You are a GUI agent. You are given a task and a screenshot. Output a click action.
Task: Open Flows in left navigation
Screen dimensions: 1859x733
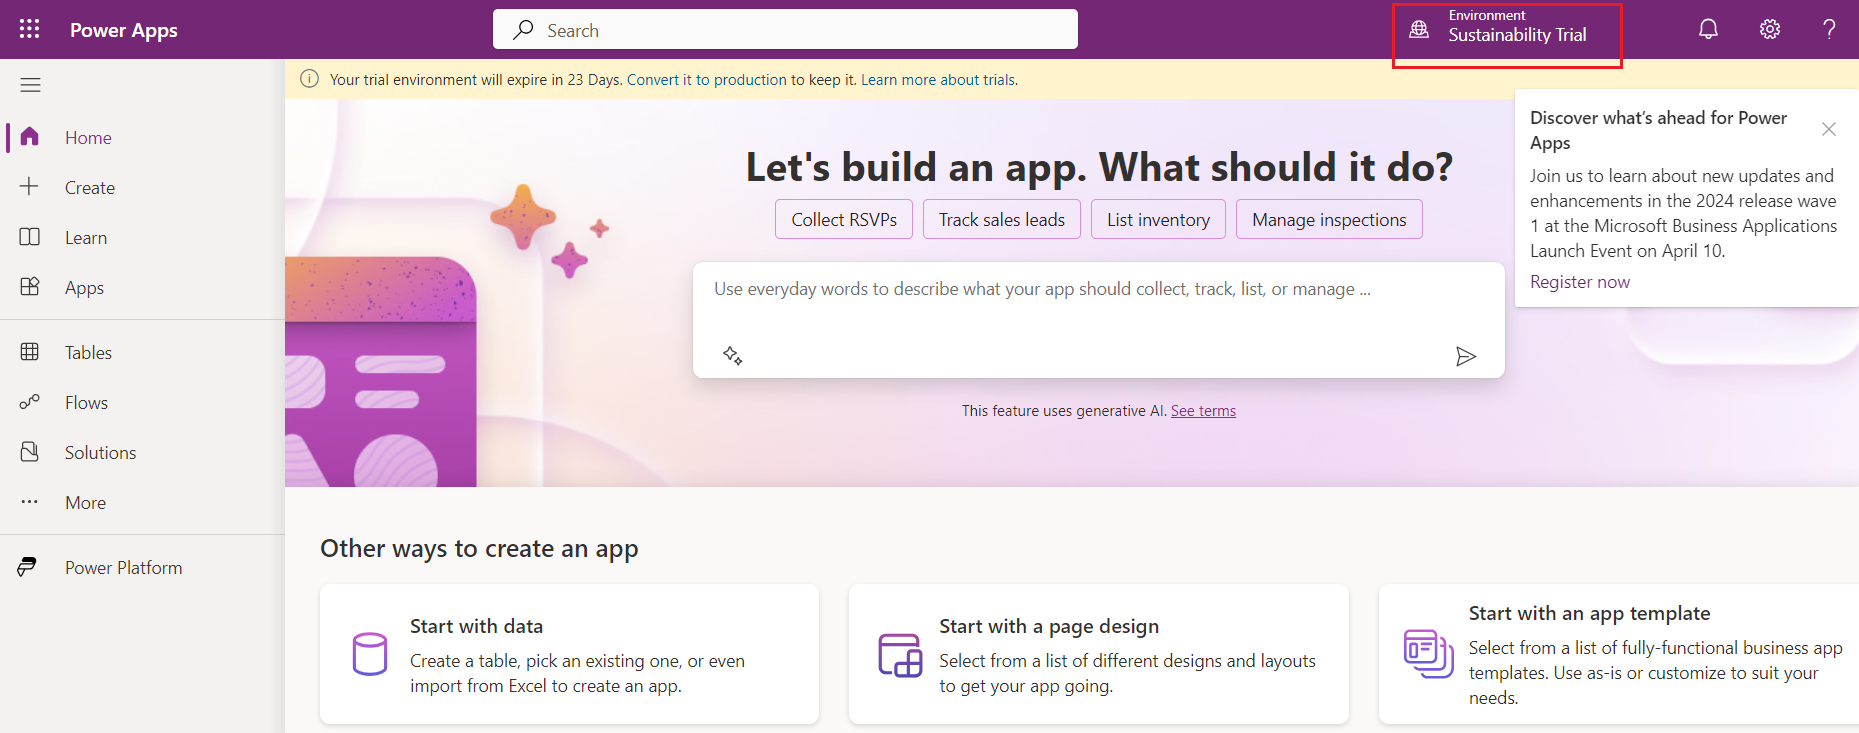[86, 403]
